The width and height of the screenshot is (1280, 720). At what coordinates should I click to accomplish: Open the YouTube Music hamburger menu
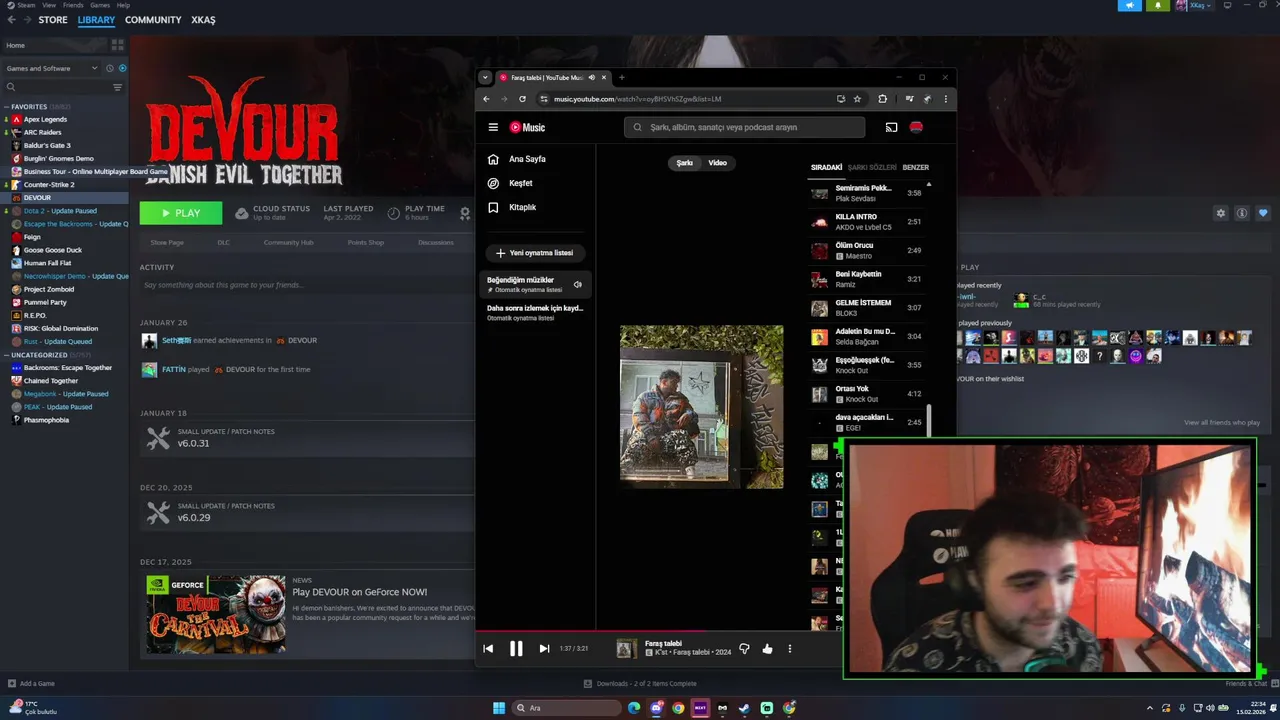493,127
